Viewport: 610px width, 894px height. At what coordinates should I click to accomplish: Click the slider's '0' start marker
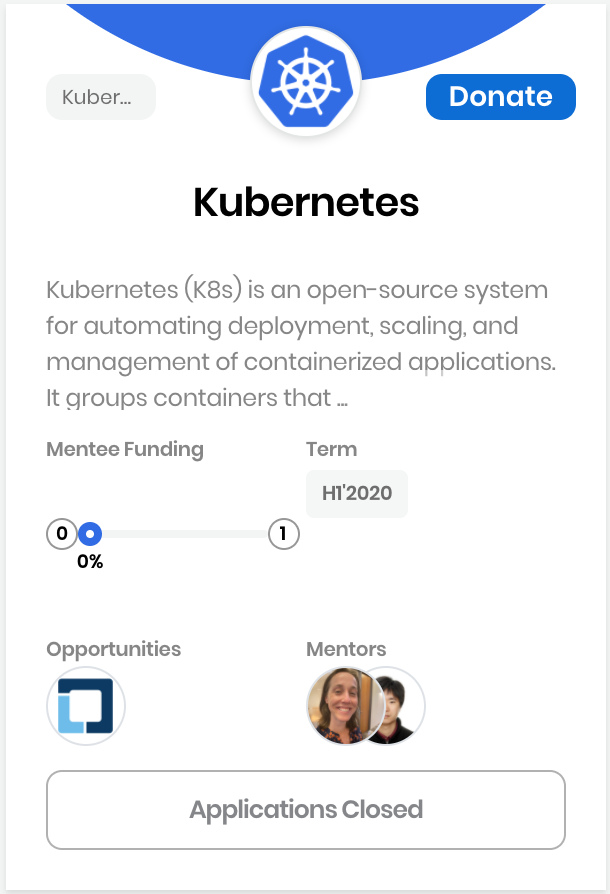(62, 534)
